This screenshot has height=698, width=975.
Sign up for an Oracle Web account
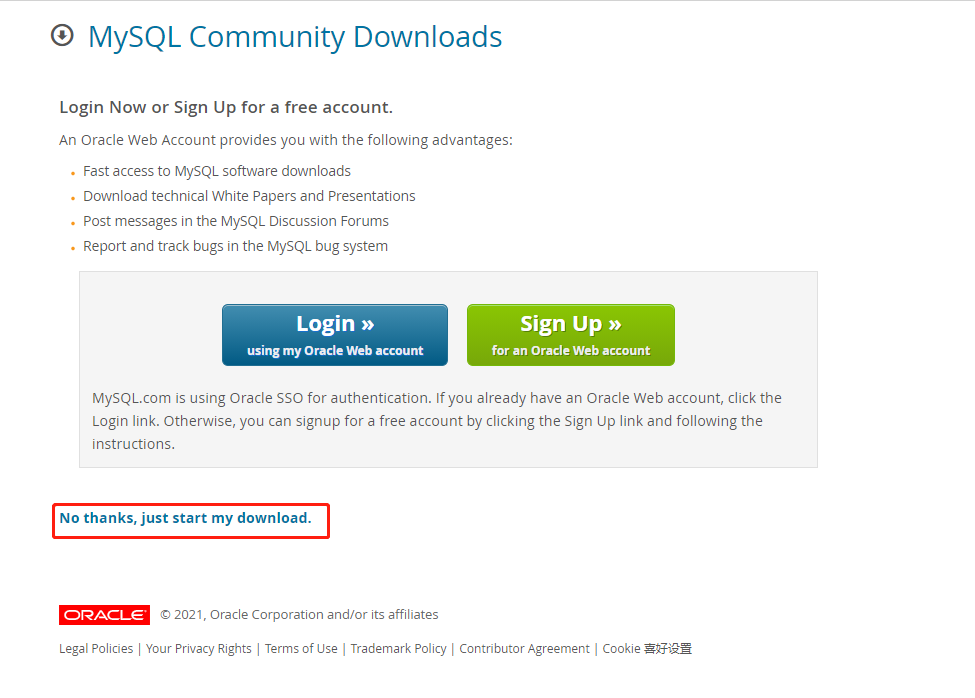click(571, 335)
